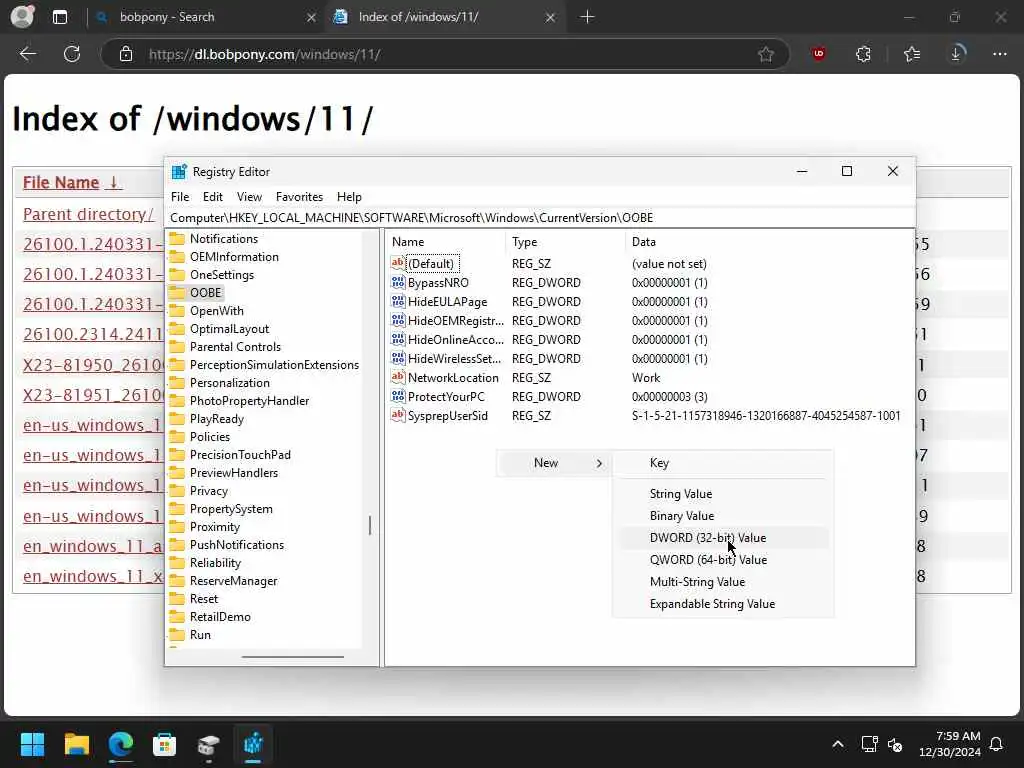The image size is (1024, 768).
Task: Select the Personalization key in the tree
Action: point(229,383)
